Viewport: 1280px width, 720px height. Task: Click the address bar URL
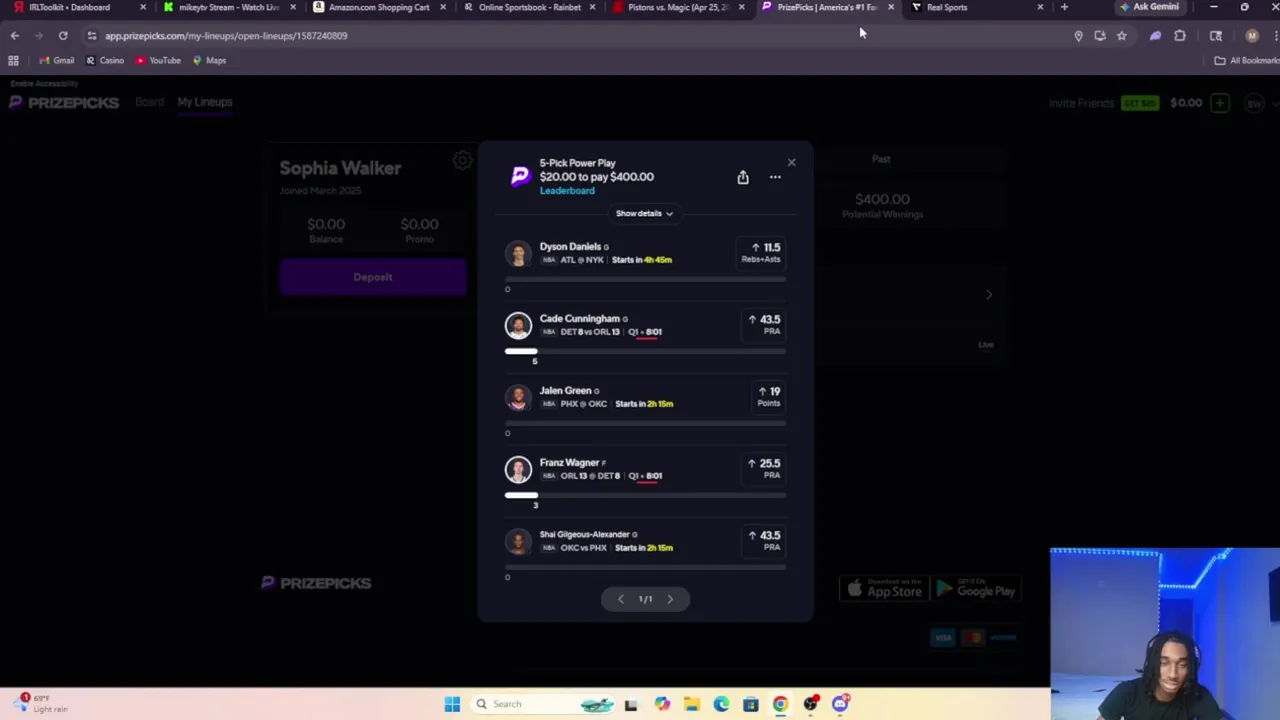coord(226,36)
